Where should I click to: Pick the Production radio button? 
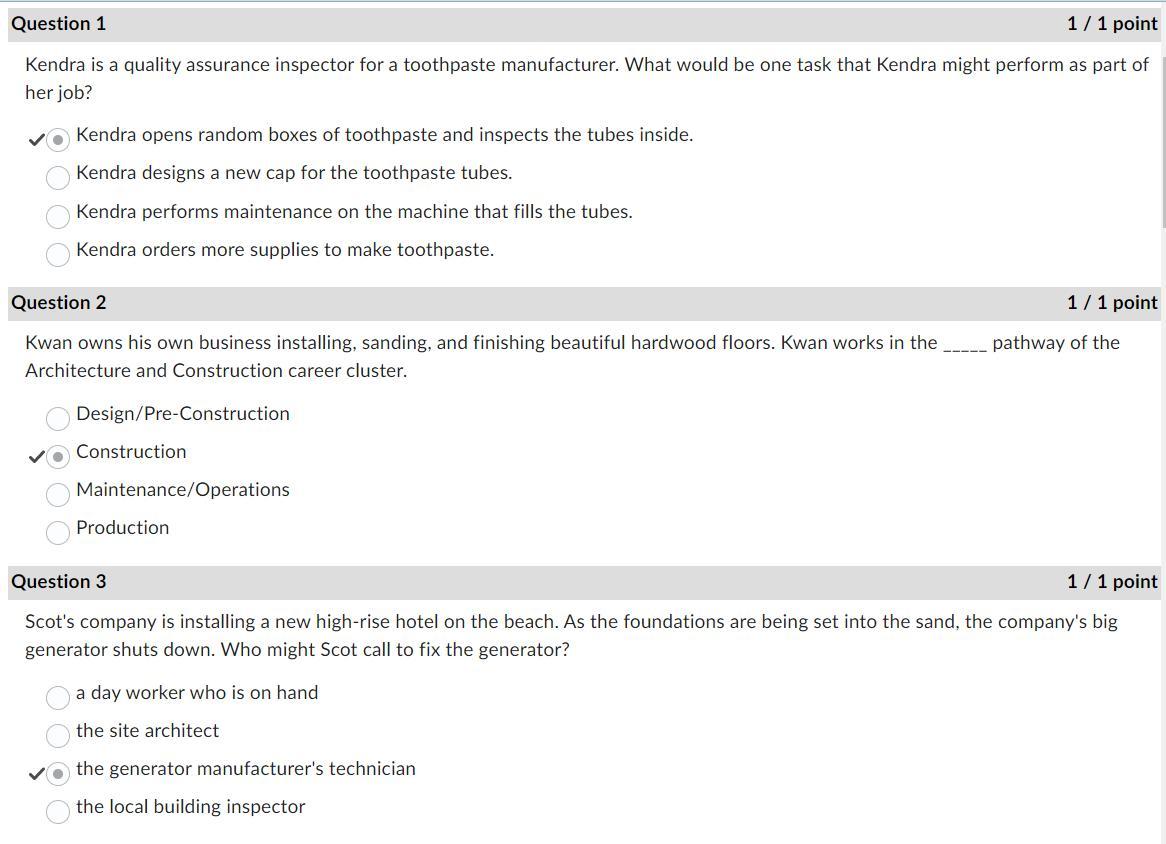(x=58, y=532)
